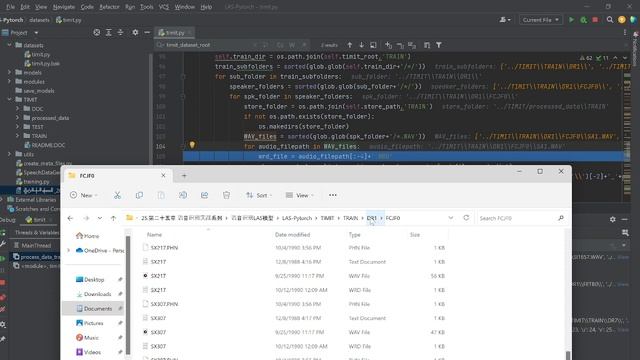
Task: Go back in File Explorer navigation
Action: coord(70,218)
